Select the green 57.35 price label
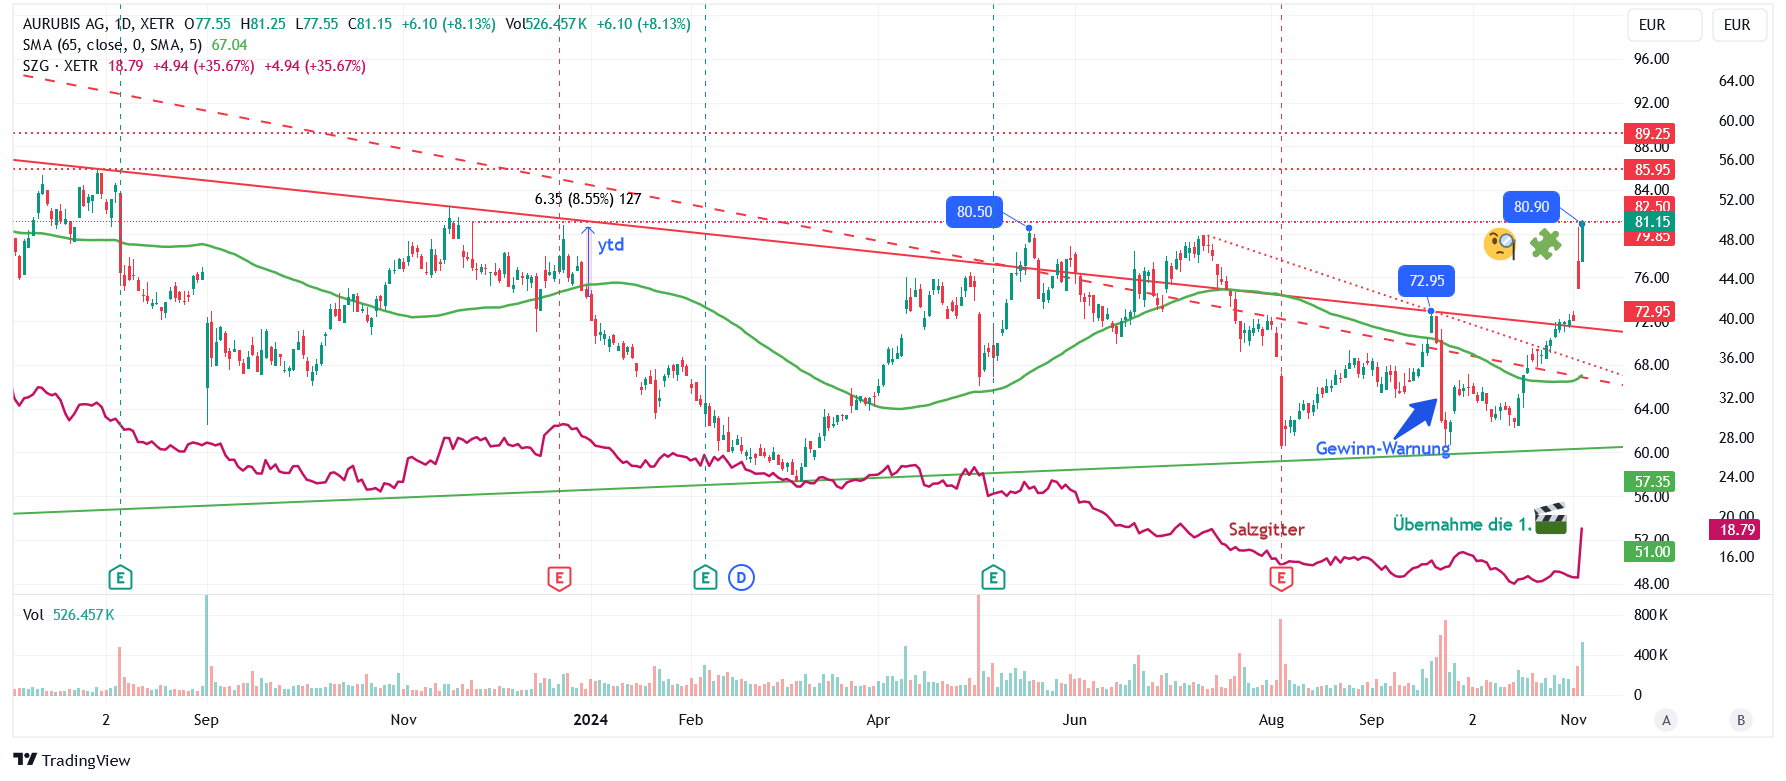 click(x=1651, y=481)
